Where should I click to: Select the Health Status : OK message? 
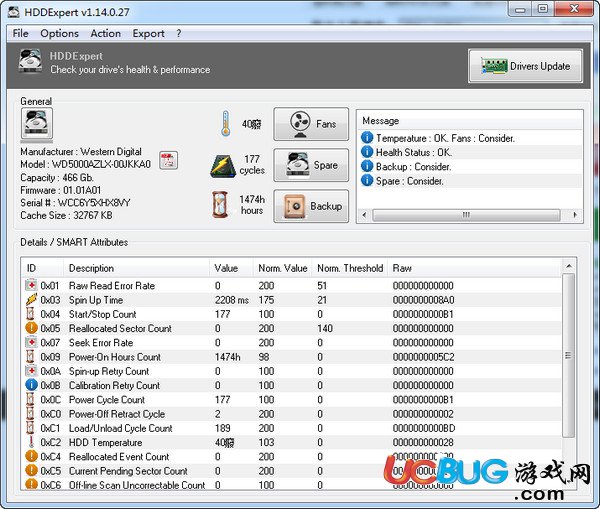pyautogui.click(x=414, y=152)
